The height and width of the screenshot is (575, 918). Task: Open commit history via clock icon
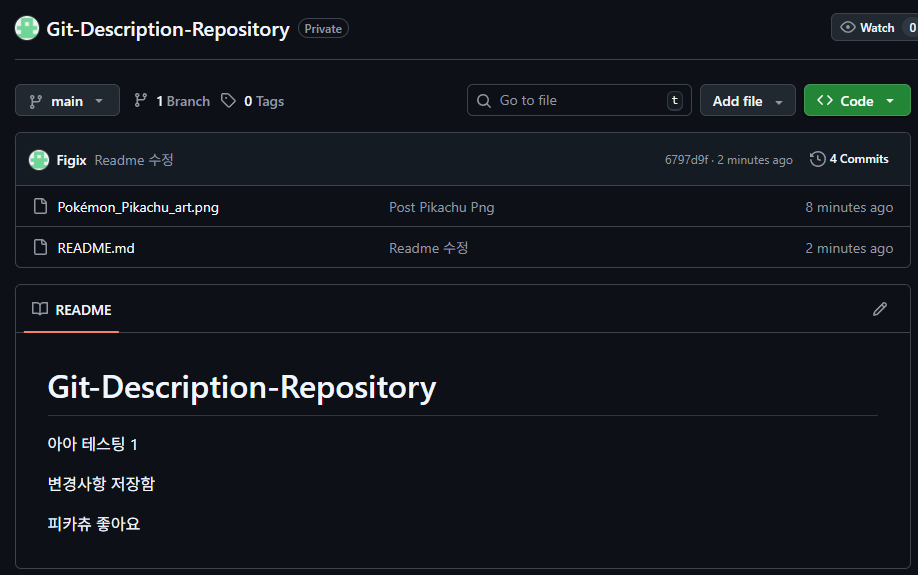818,159
